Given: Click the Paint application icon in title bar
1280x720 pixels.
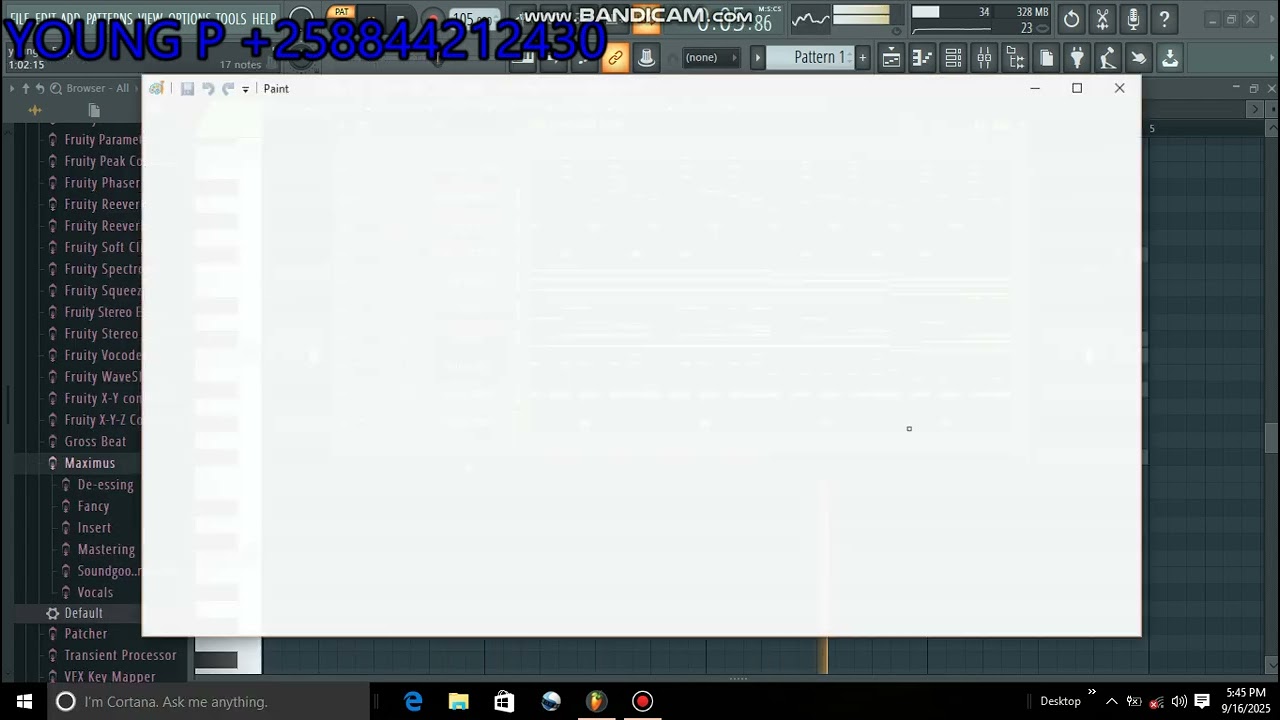Looking at the screenshot, I should (x=156, y=89).
